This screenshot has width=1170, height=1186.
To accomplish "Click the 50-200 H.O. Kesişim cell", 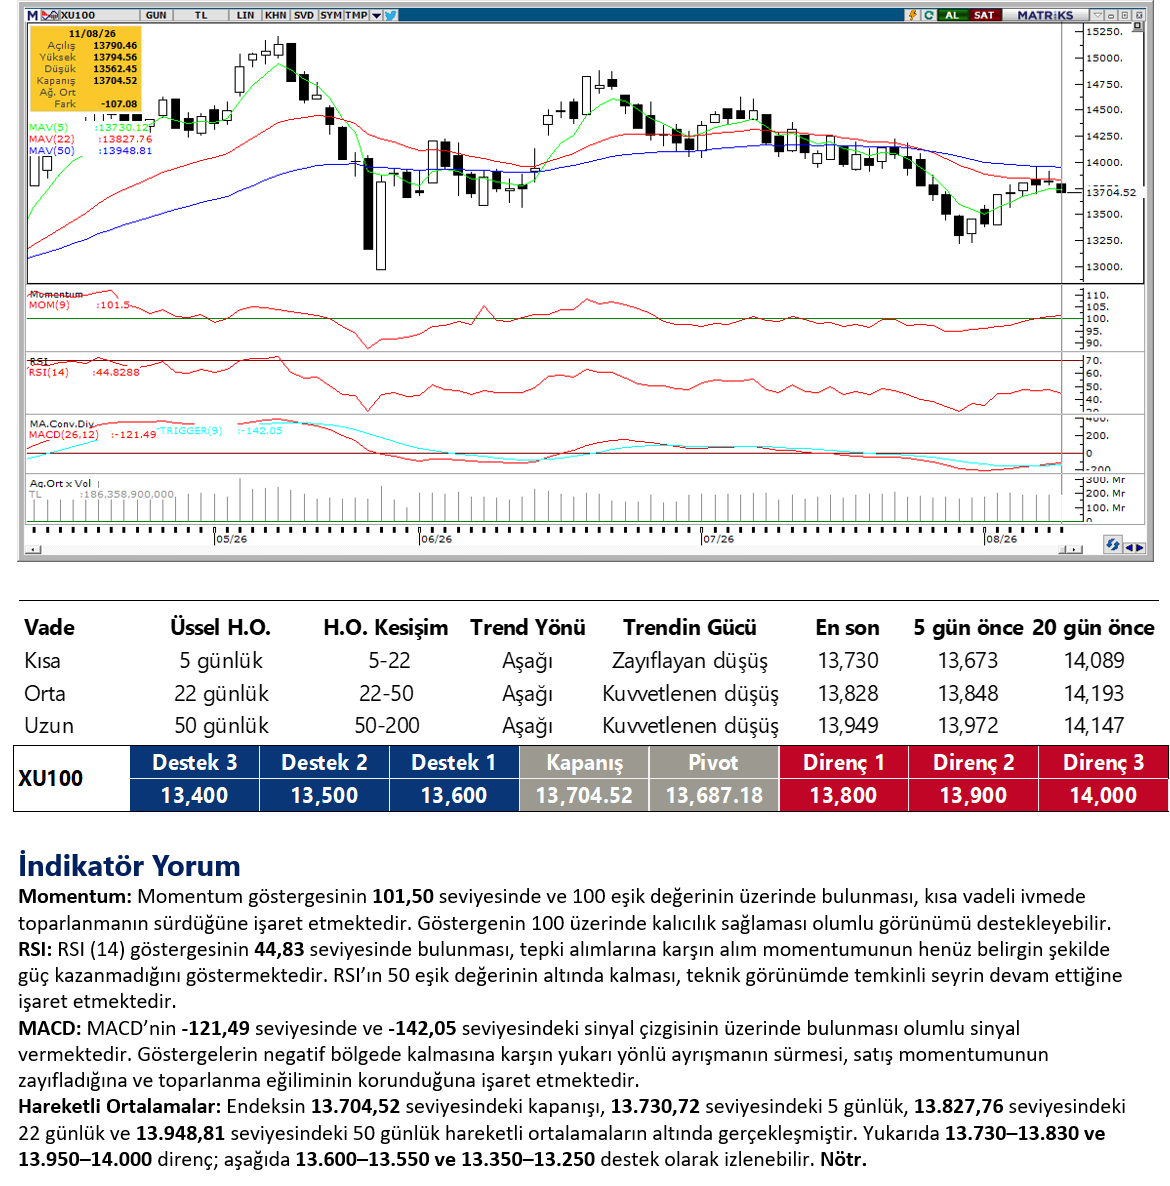I will point(387,725).
